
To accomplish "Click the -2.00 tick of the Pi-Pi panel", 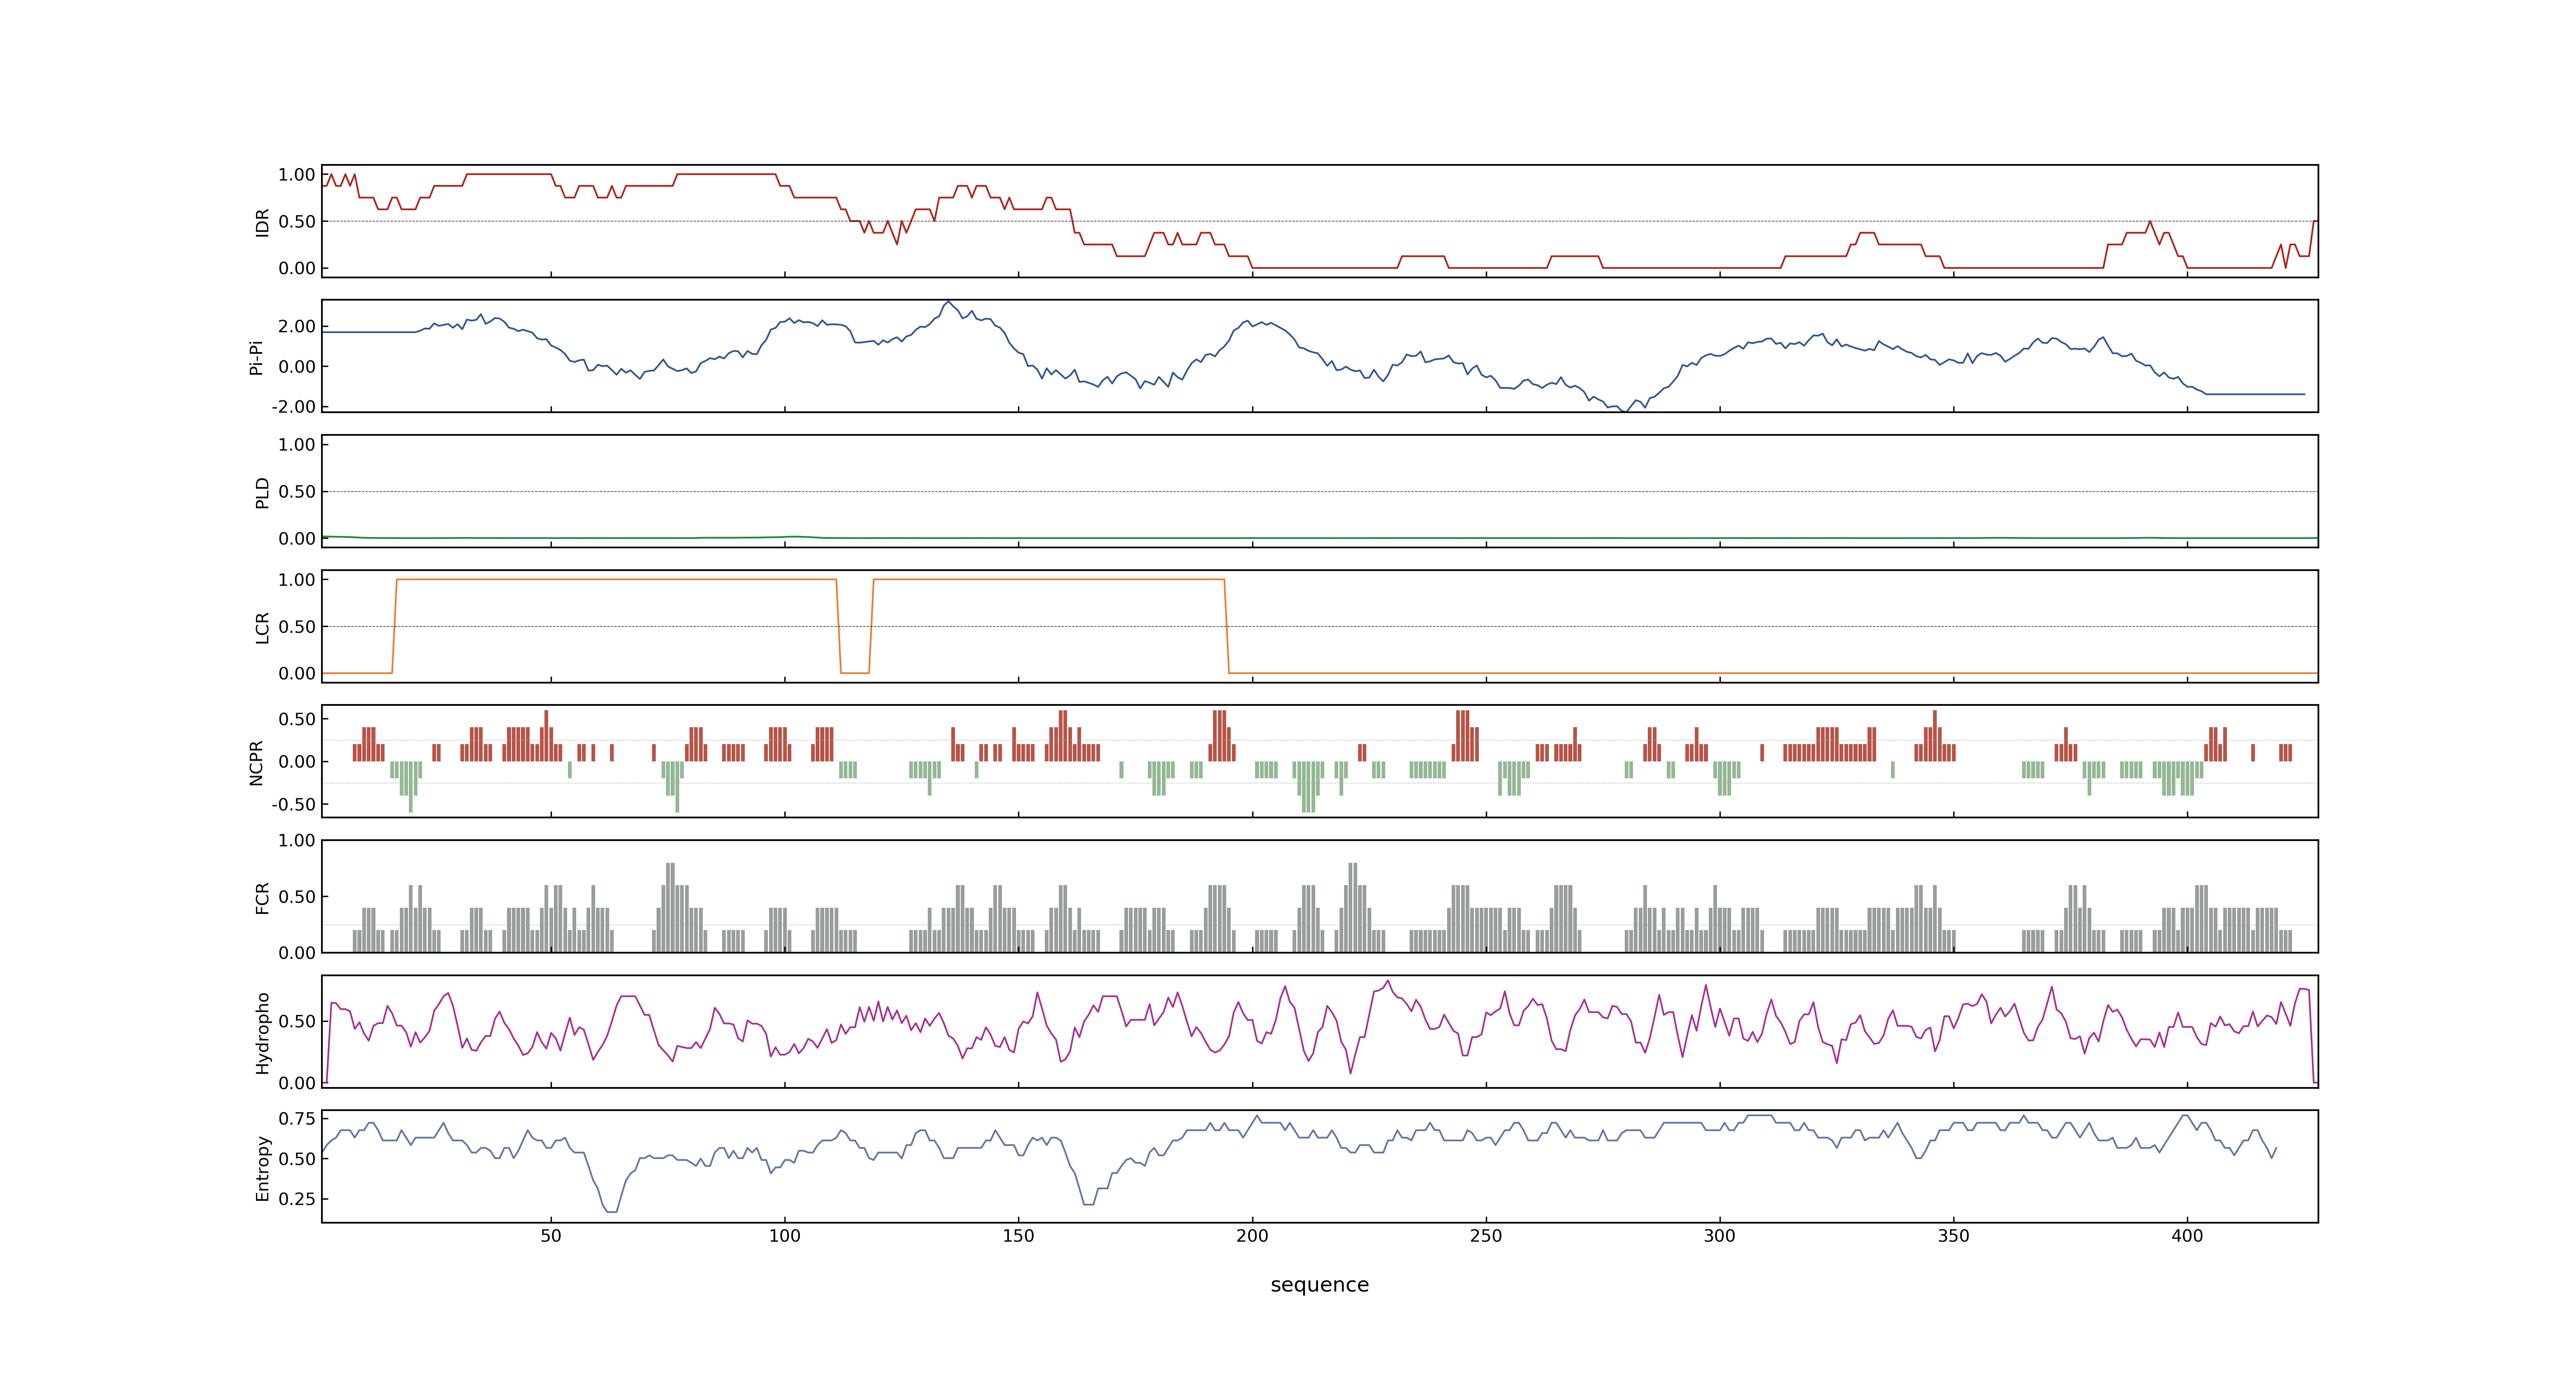I will click(294, 407).
